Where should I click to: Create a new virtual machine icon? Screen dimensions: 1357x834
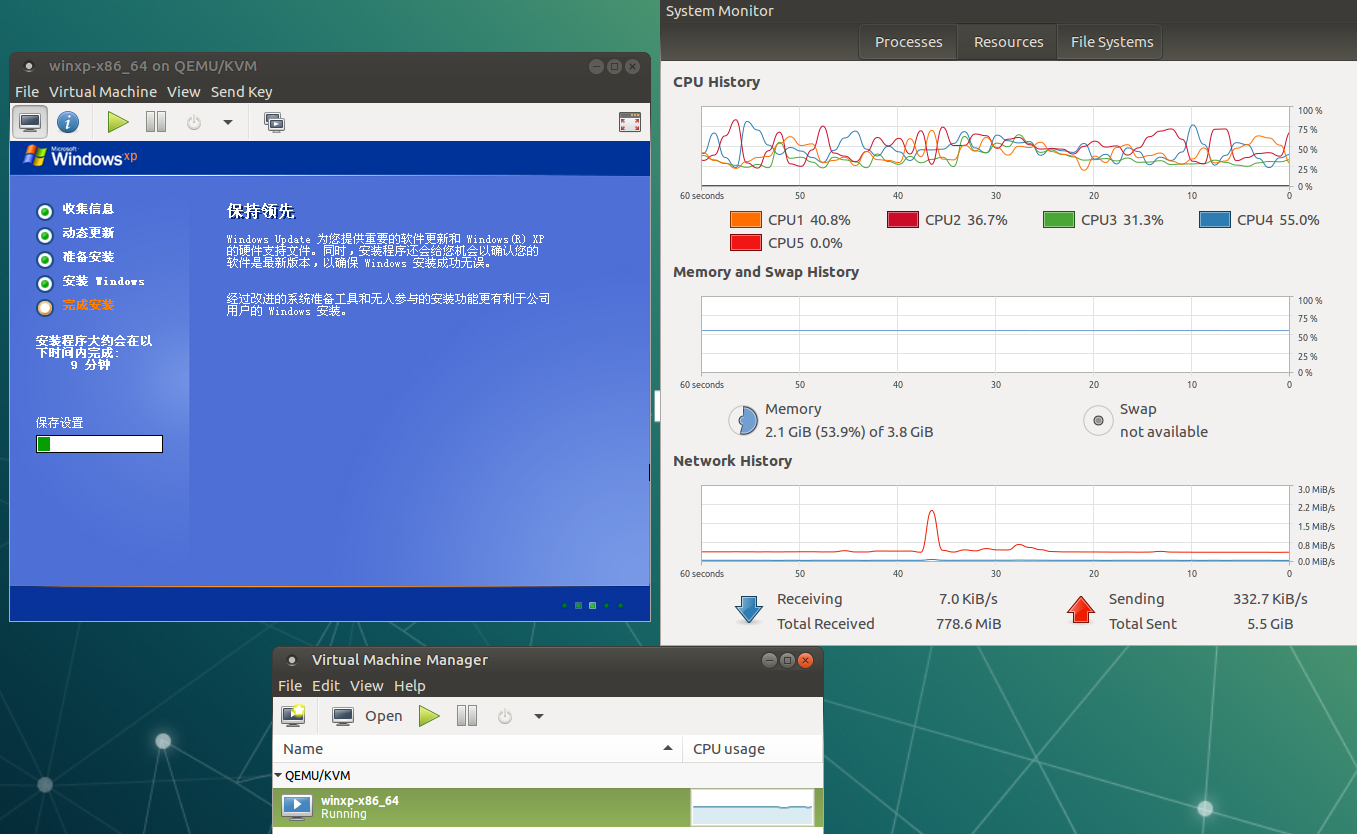[293, 716]
